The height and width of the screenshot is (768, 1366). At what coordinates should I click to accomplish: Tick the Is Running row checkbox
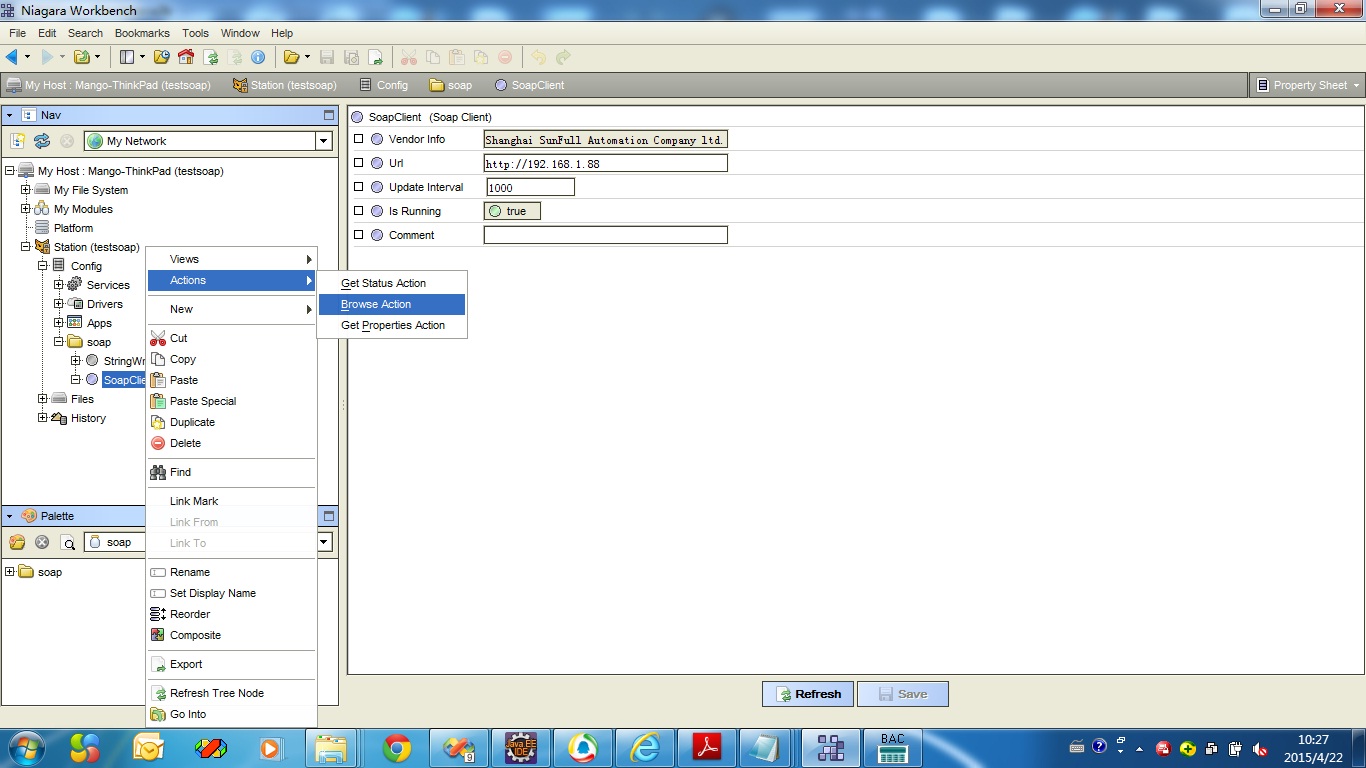pos(359,211)
